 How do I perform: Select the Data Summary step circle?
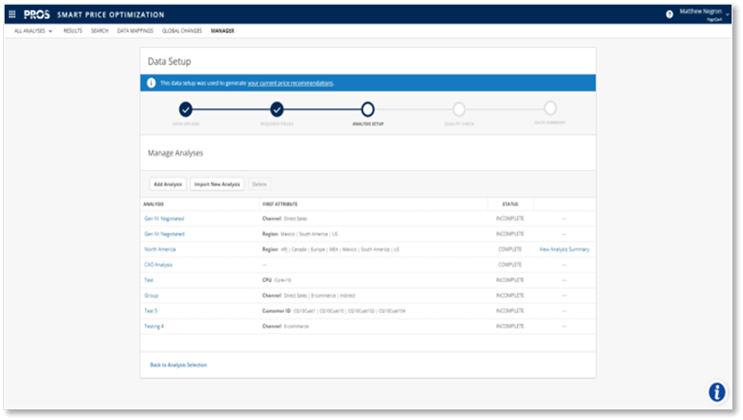tap(550, 108)
